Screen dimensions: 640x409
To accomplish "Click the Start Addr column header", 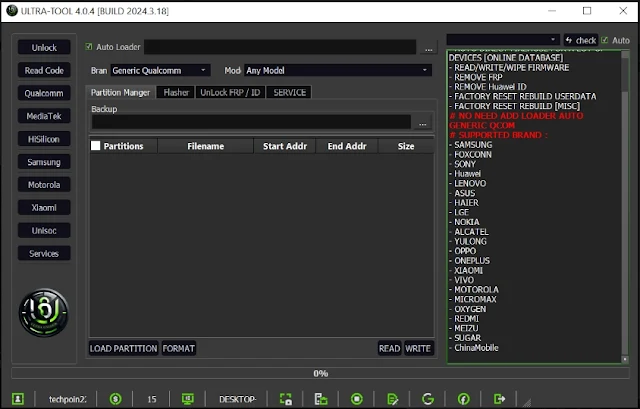I will point(284,146).
